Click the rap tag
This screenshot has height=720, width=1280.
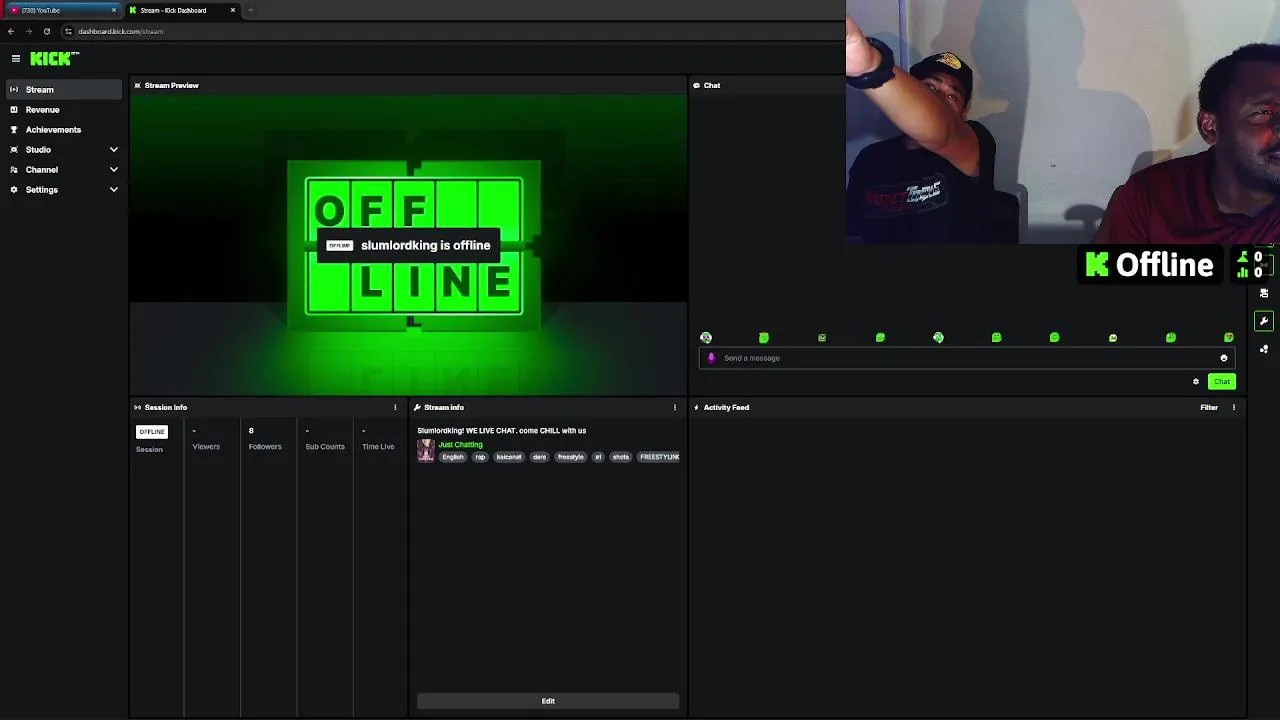[x=480, y=457]
